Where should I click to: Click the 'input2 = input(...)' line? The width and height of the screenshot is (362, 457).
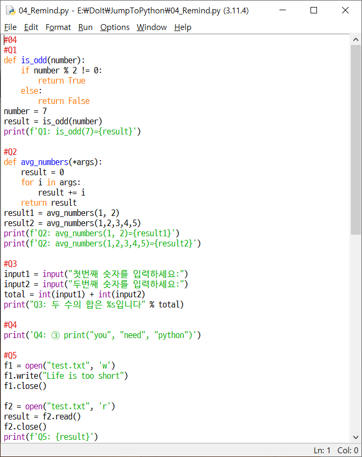[96, 284]
